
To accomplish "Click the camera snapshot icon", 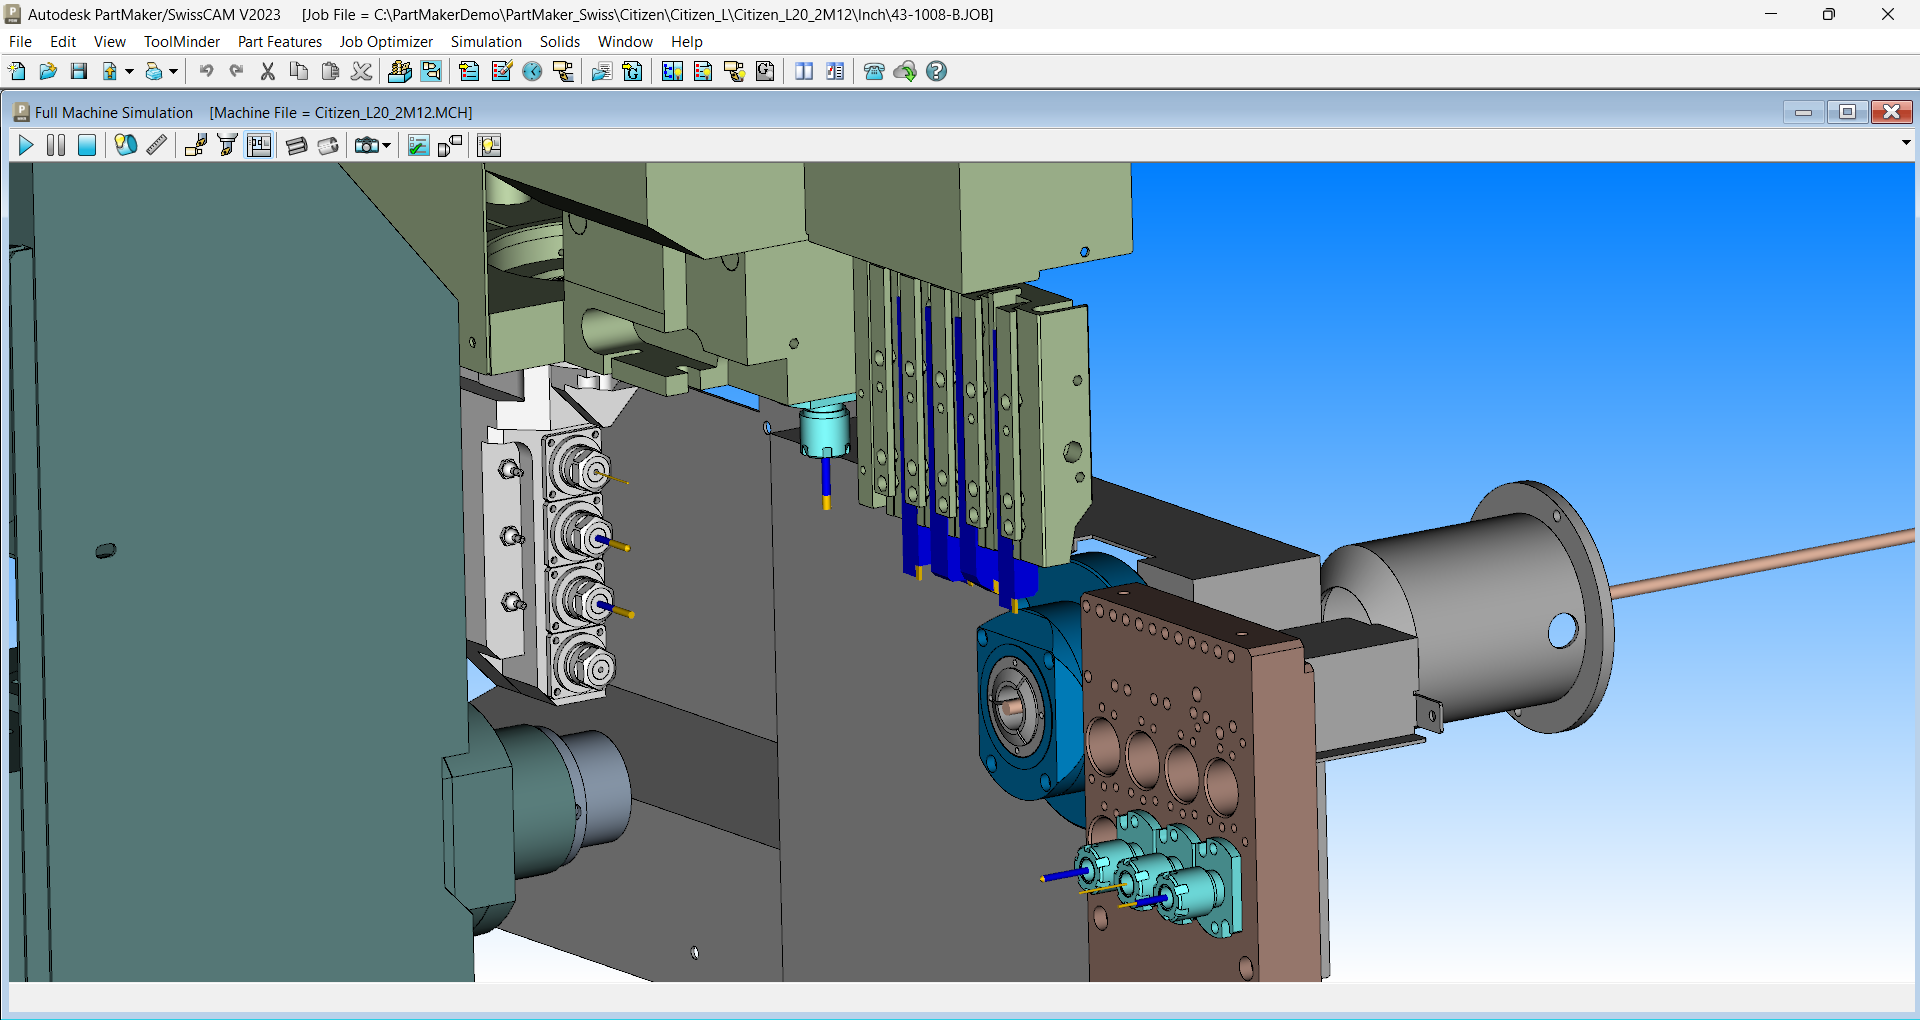I will click(x=366, y=146).
